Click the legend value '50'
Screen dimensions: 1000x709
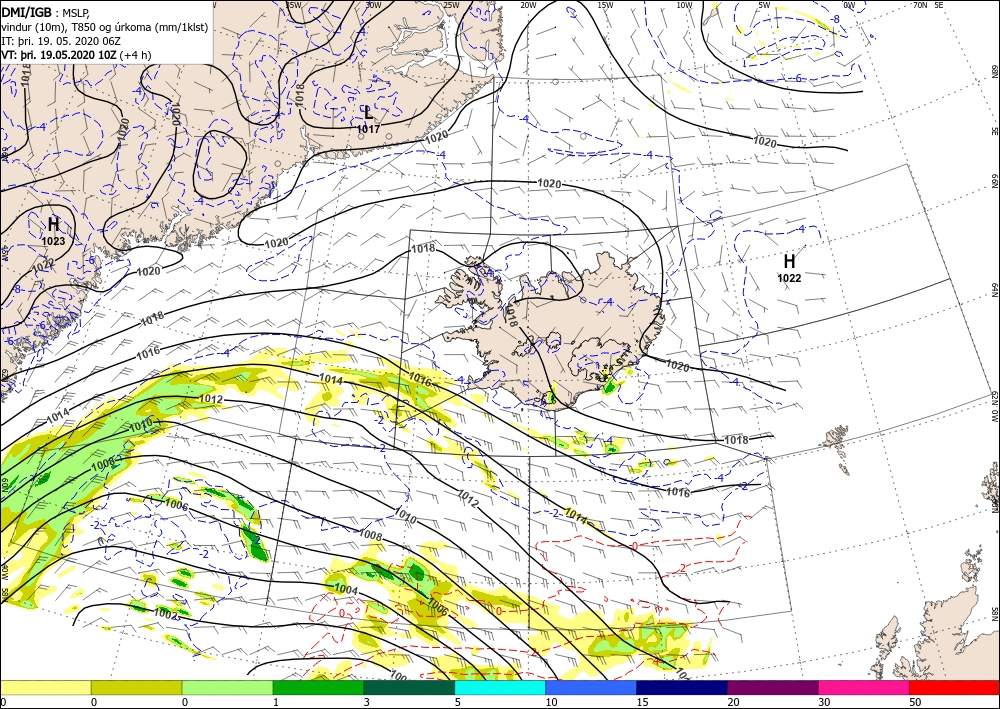915,702
